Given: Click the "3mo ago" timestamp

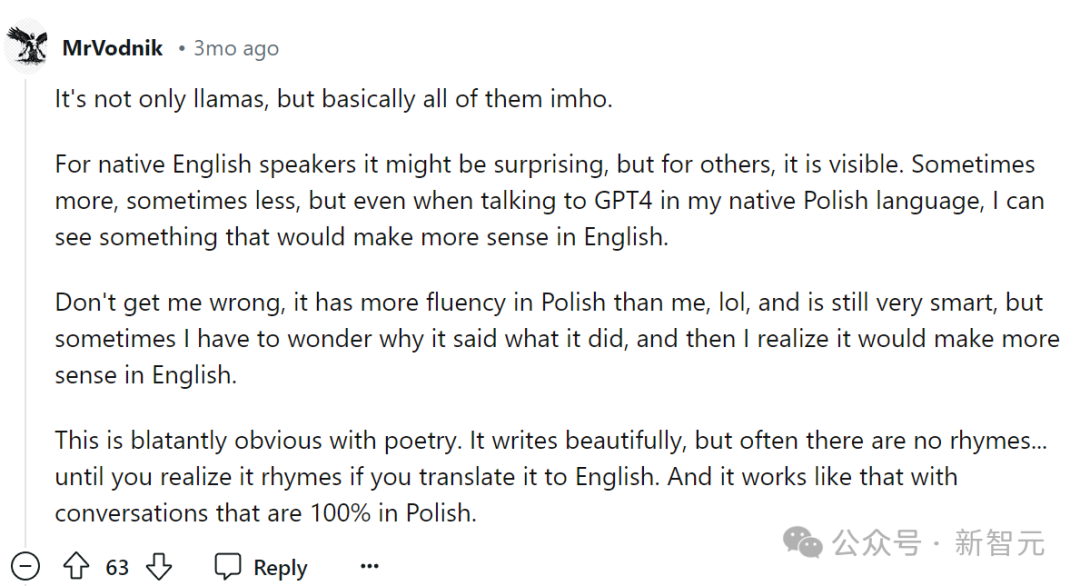Looking at the screenshot, I should pos(236,48).
